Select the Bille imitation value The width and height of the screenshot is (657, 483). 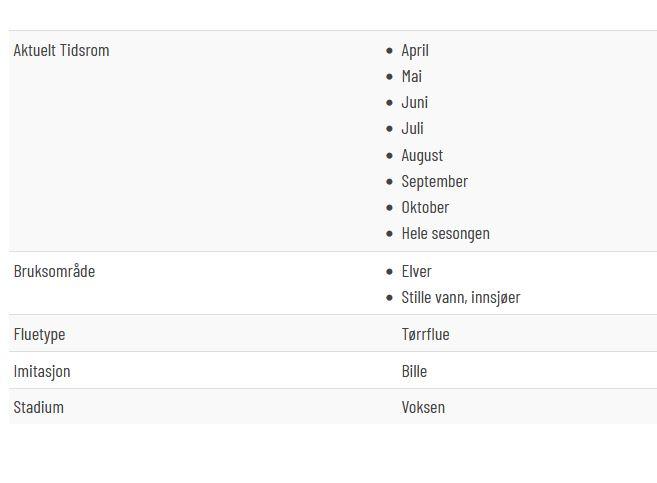[414, 372]
